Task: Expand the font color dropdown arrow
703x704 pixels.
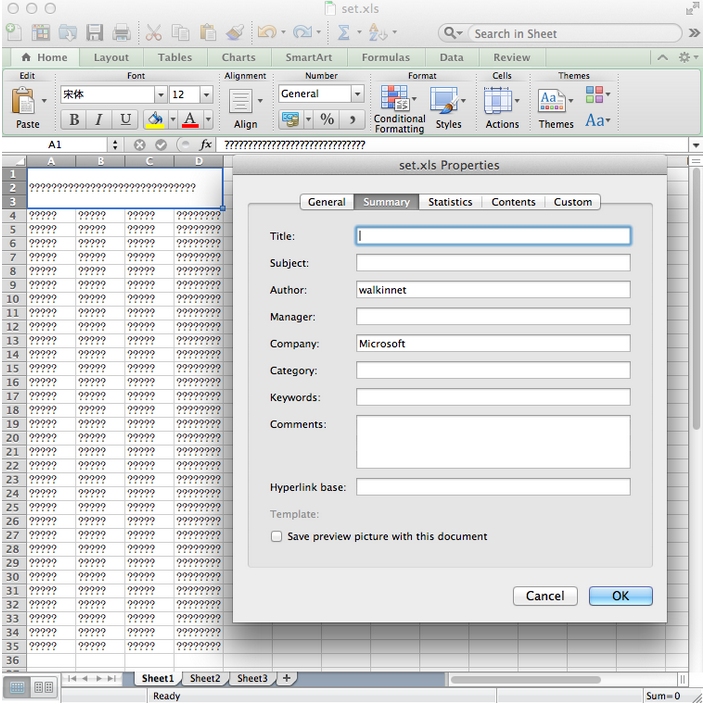Action: 208,120
